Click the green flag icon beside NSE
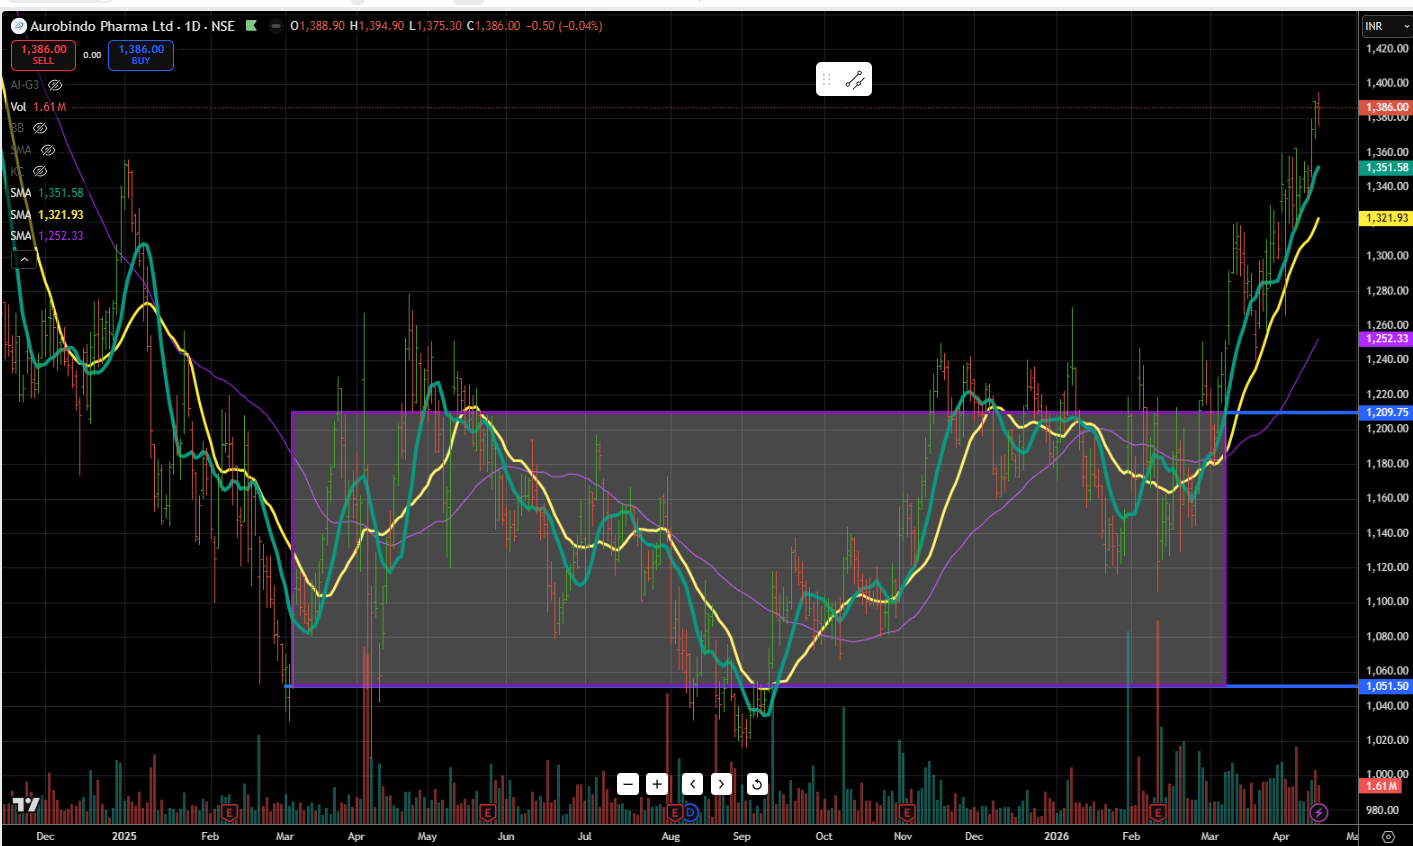Screen dimensions: 1413x846 [251, 26]
